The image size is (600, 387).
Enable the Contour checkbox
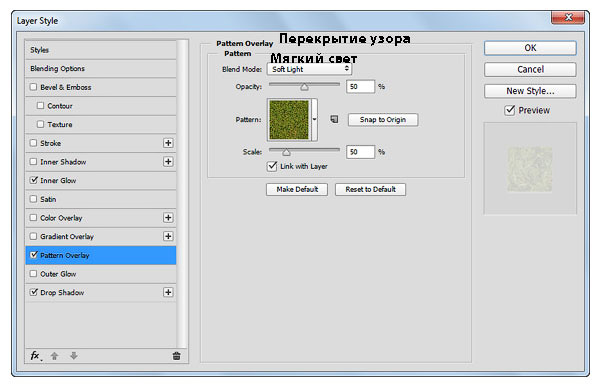tap(40, 105)
